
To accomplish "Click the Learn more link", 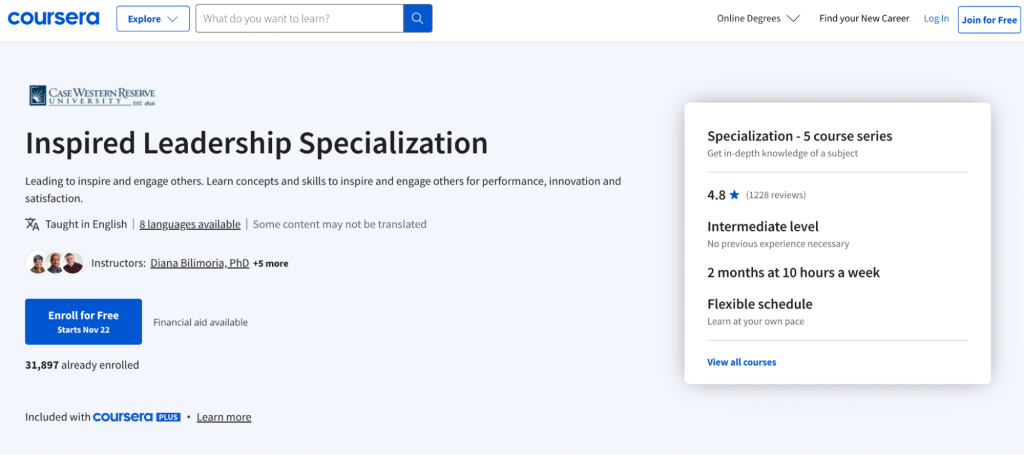I will pyautogui.click(x=224, y=417).
